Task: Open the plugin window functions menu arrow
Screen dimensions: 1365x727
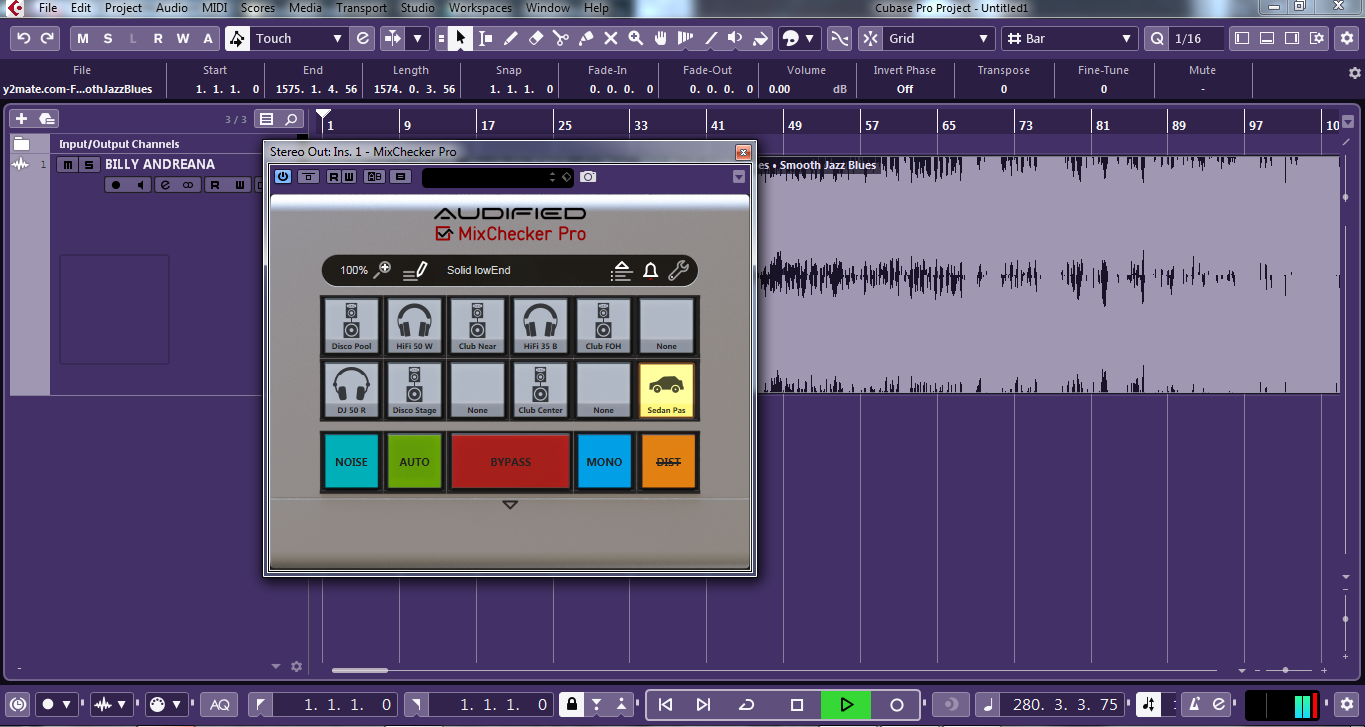Action: point(739,177)
